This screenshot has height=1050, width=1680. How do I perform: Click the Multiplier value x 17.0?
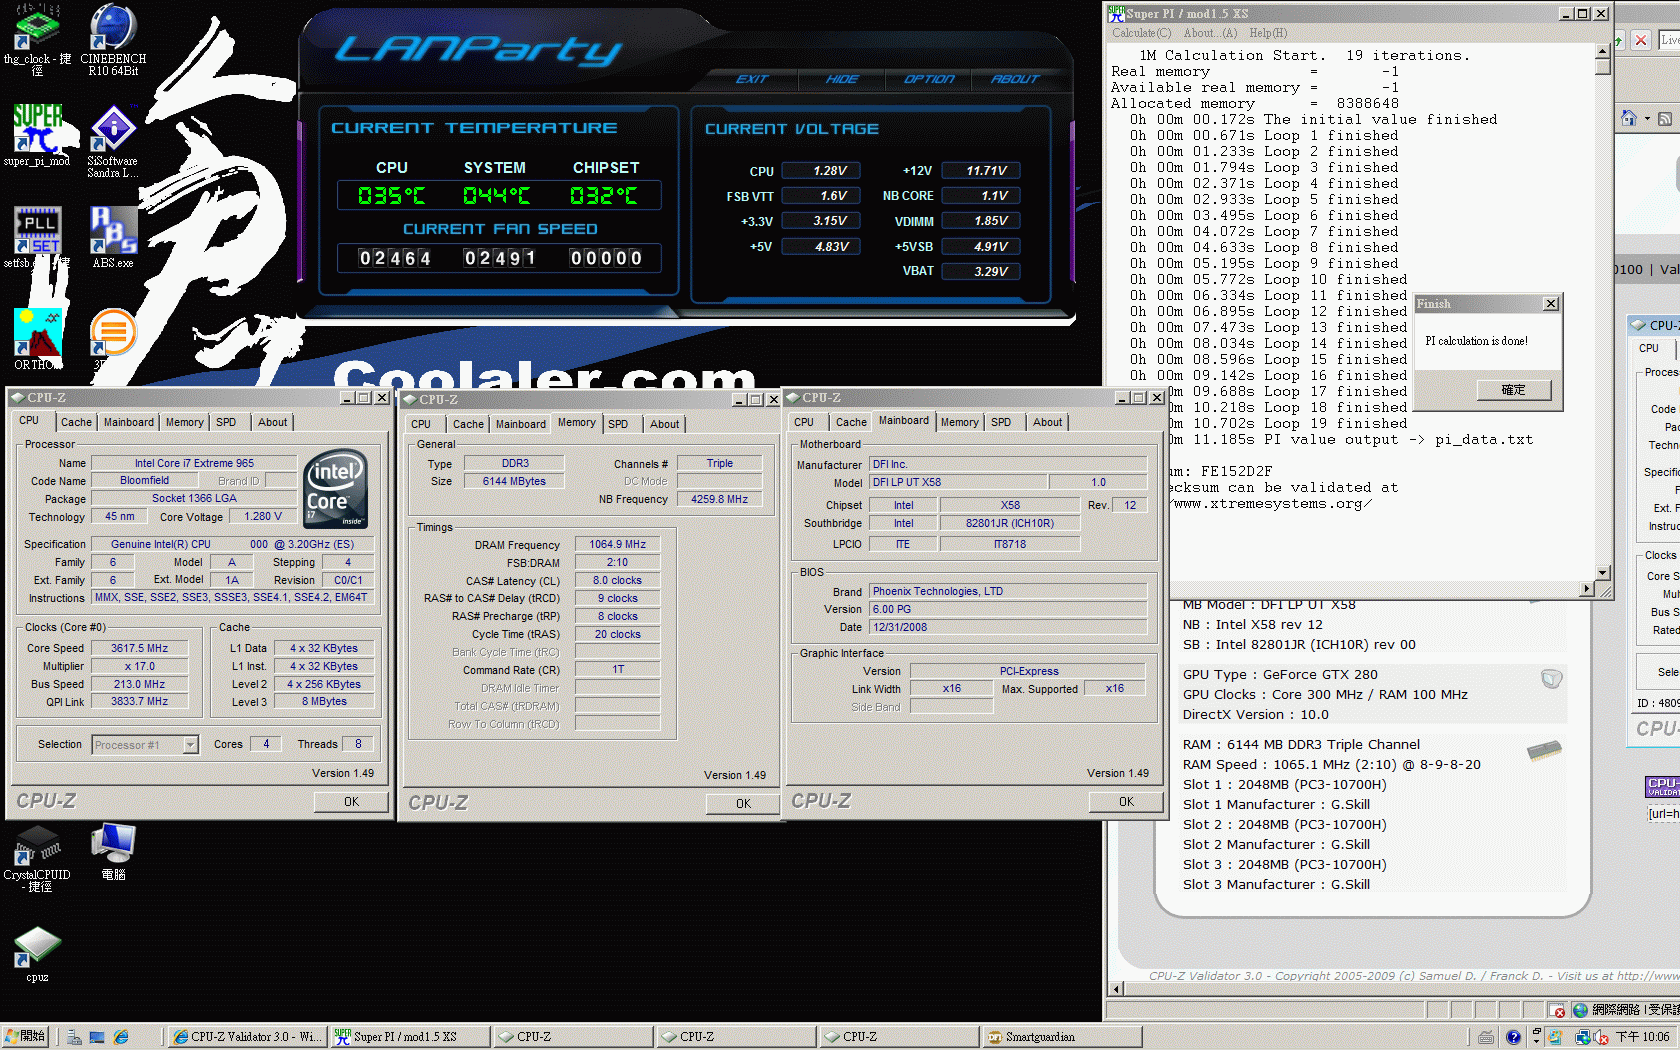click(x=139, y=666)
